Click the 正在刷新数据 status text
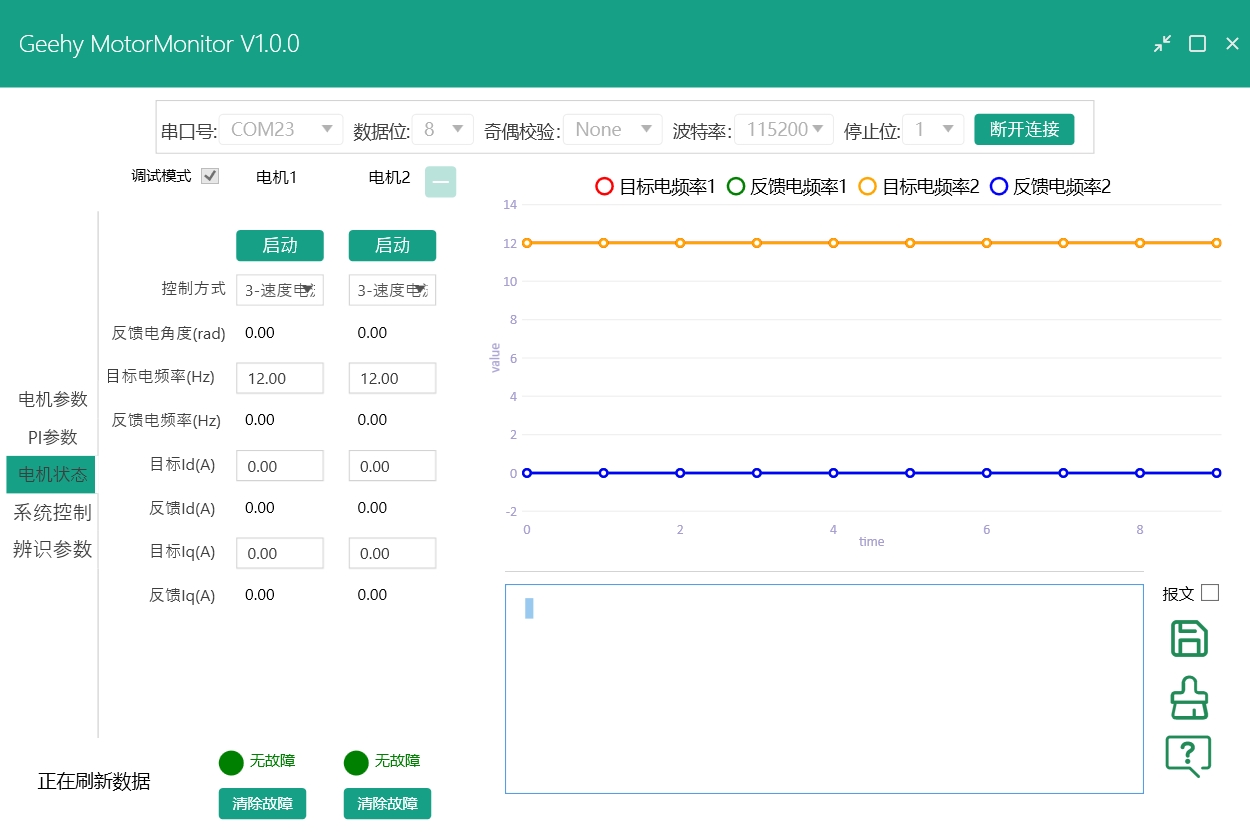Screen dimensions: 1250x836 pyautogui.click(x=94, y=781)
